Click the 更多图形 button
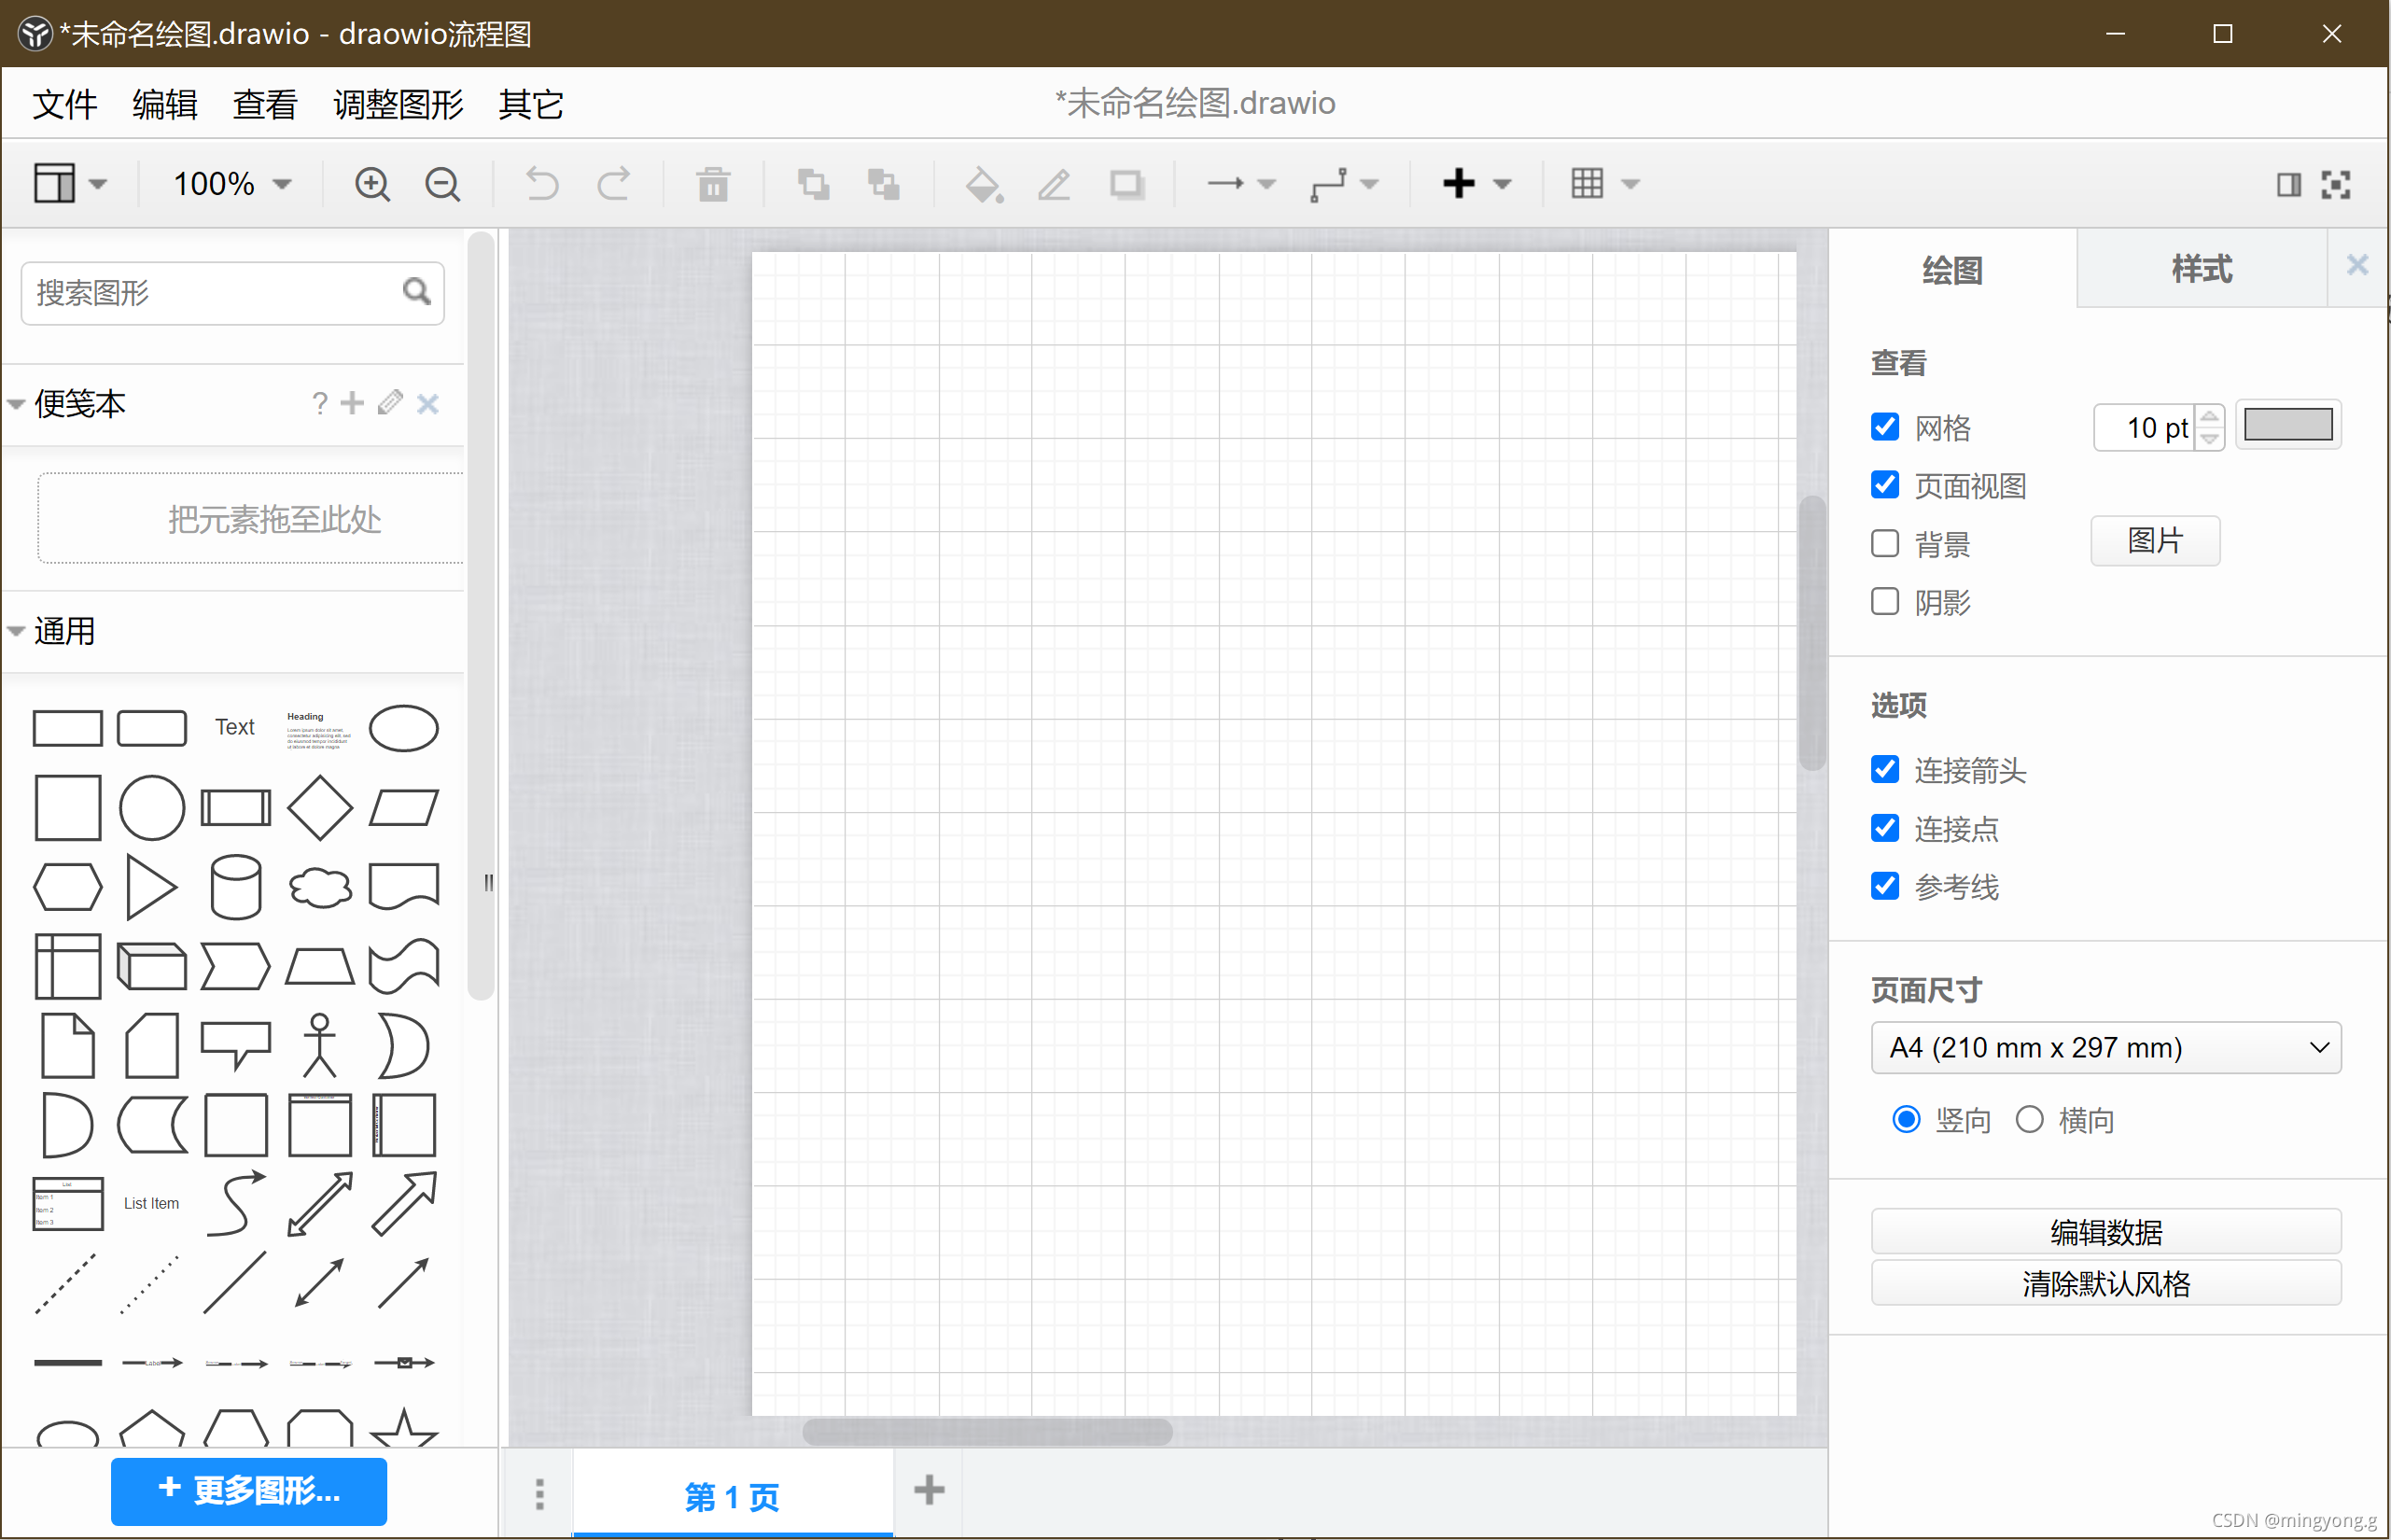 coord(248,1491)
